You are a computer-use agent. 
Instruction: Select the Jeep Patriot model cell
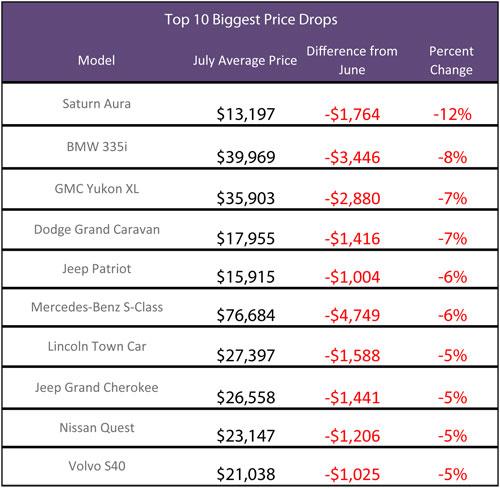[x=97, y=269]
